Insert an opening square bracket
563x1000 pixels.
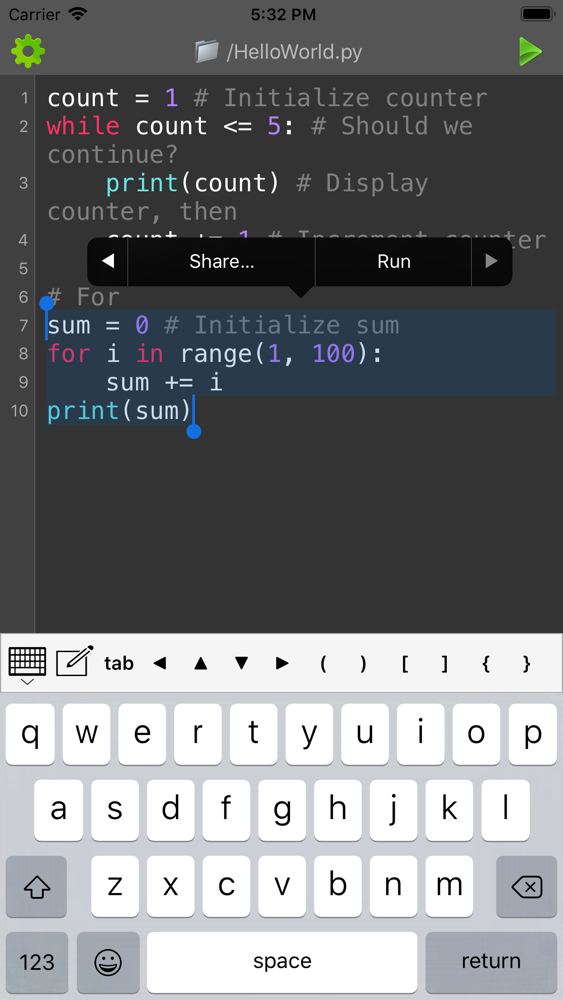click(x=404, y=663)
